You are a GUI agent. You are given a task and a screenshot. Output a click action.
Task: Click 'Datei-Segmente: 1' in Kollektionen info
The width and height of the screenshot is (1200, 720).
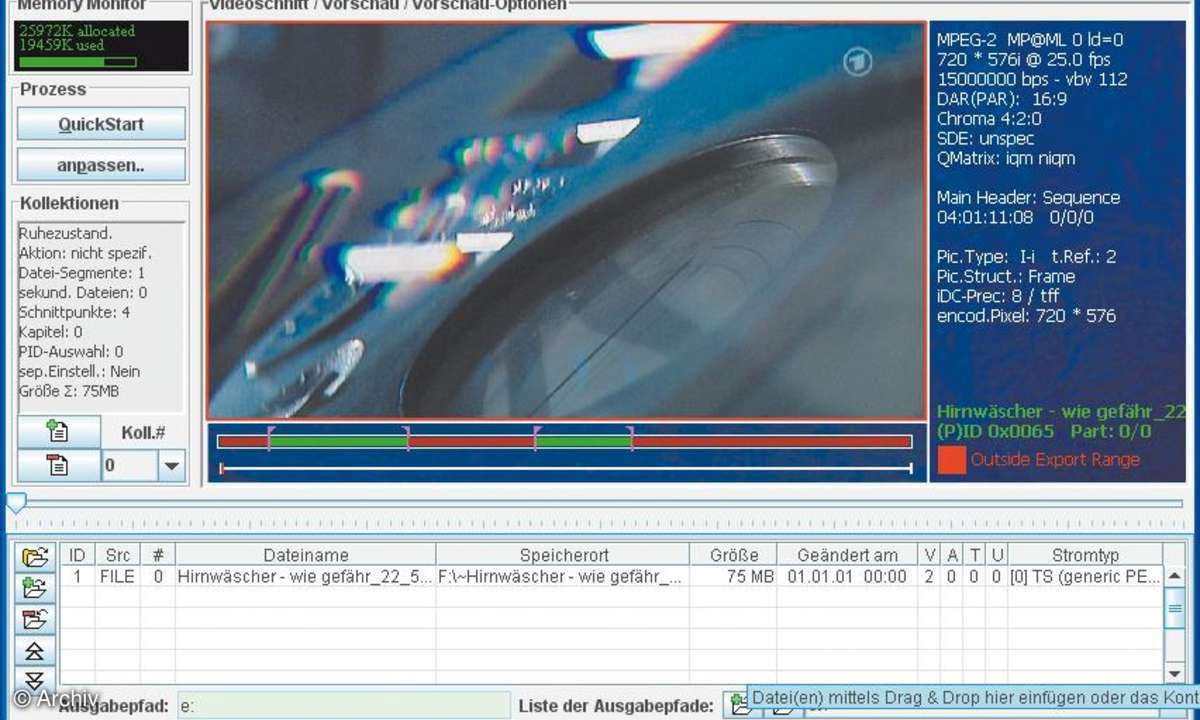tap(82, 273)
